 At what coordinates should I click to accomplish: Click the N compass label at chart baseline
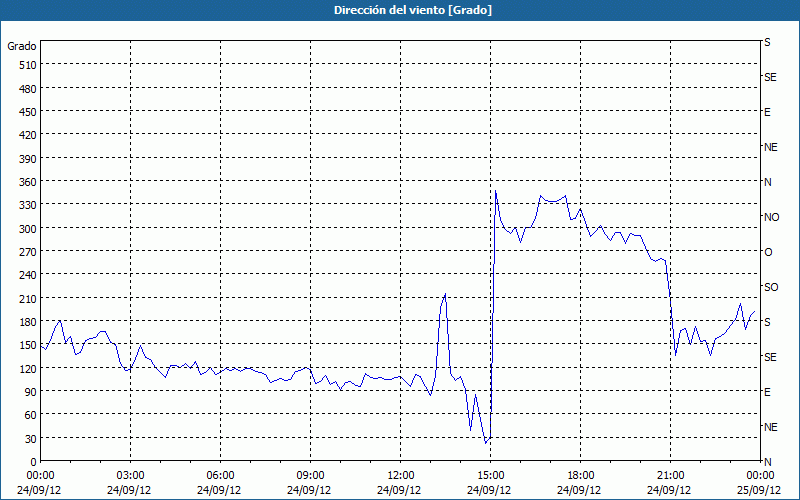(x=767, y=462)
